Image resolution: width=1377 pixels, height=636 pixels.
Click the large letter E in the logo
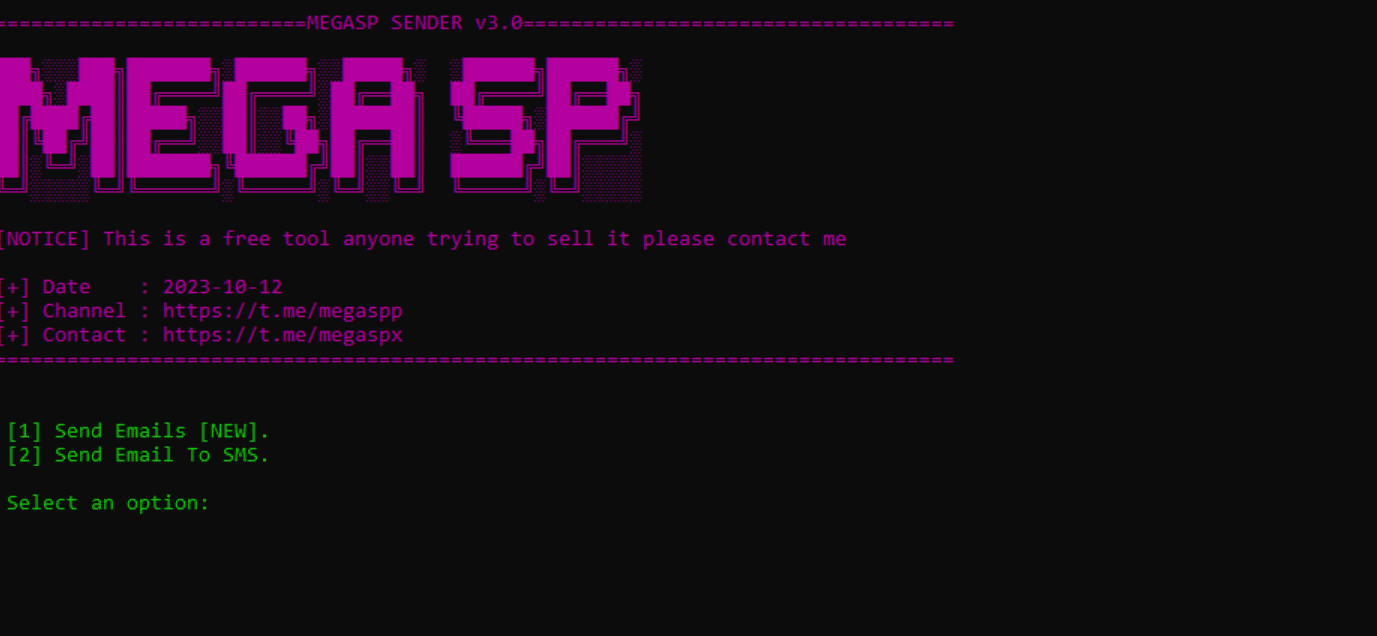coord(167,120)
